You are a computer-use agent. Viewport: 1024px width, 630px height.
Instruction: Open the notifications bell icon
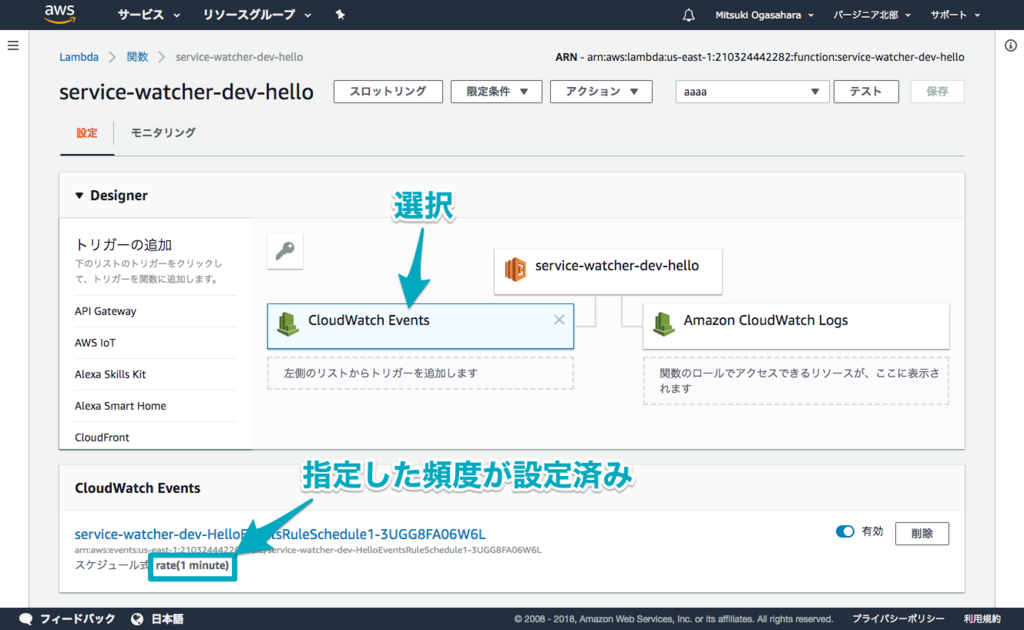tap(688, 15)
